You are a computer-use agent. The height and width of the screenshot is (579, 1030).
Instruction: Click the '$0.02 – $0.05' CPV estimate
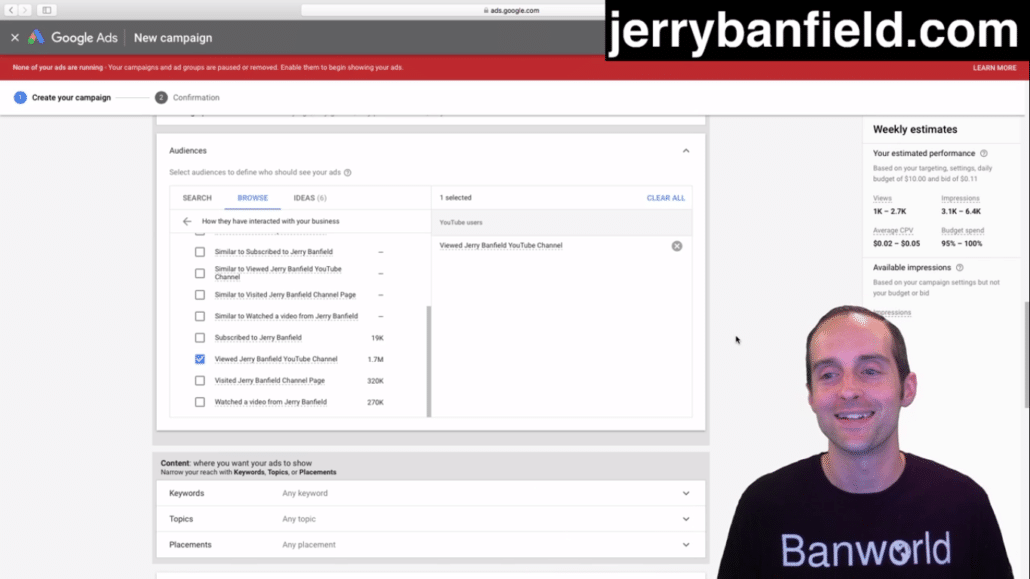point(896,244)
